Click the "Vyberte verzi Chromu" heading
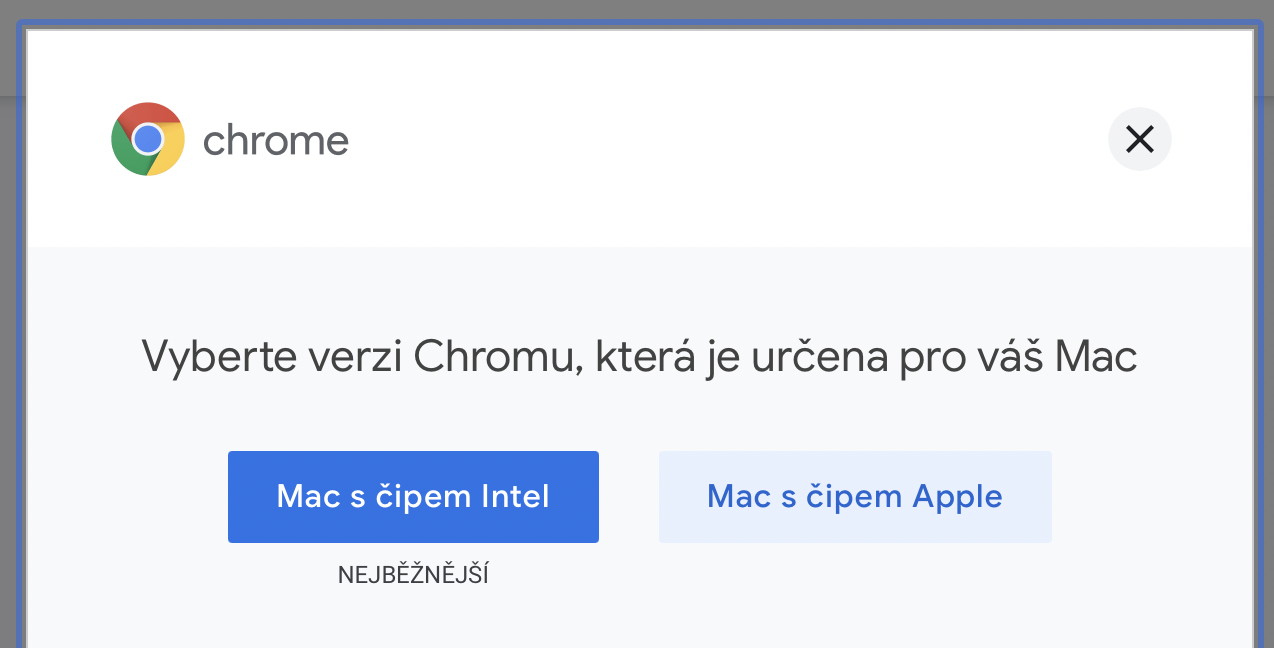1274x648 pixels. 639,357
